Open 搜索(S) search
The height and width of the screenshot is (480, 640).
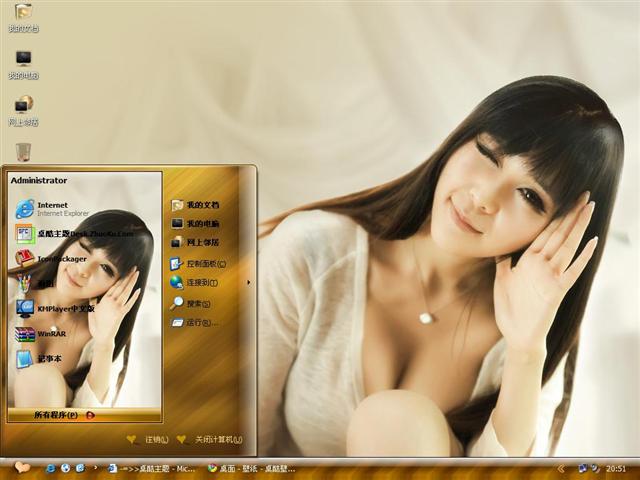pyautogui.click(x=191, y=304)
